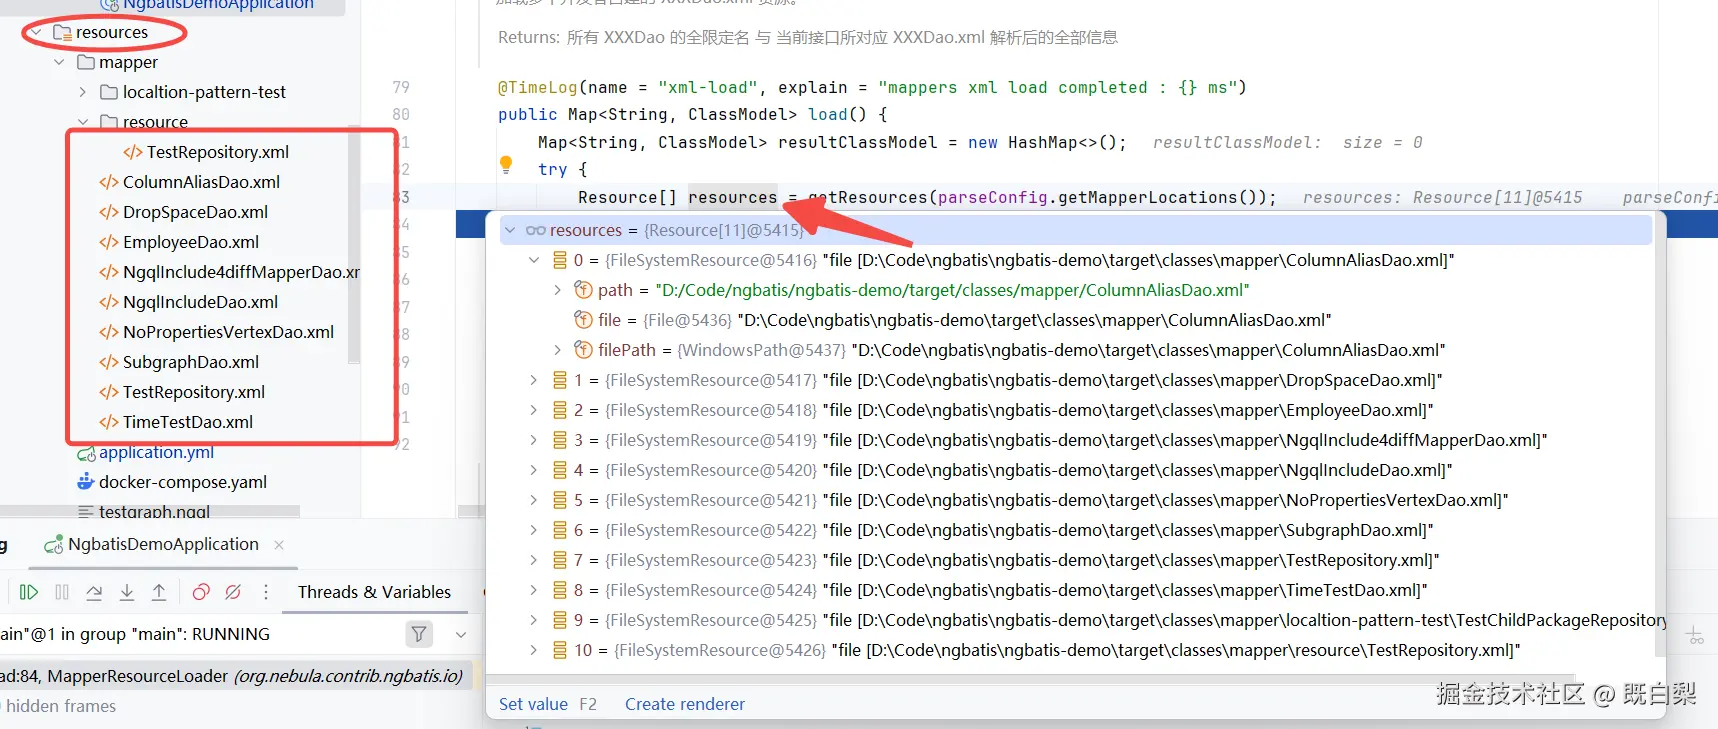Expand the localtion-pattern-test folder
Viewport: 1718px width, 729px height.
[x=83, y=92]
